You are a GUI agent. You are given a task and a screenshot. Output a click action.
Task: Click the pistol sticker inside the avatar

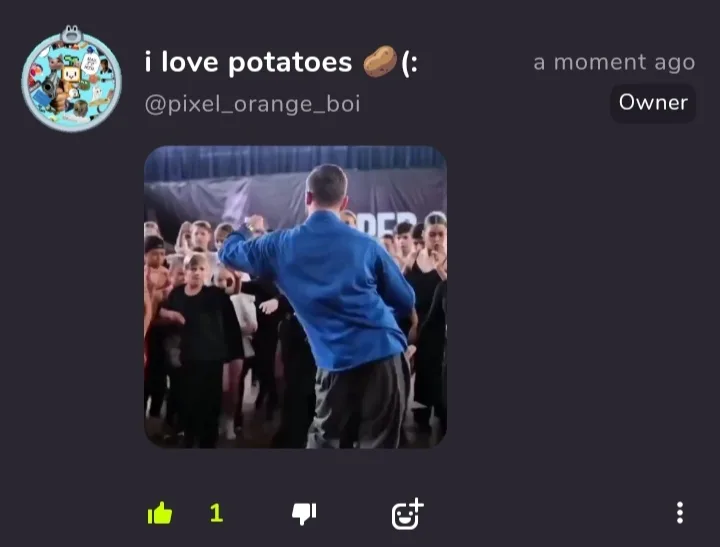pyautogui.click(x=51, y=86)
